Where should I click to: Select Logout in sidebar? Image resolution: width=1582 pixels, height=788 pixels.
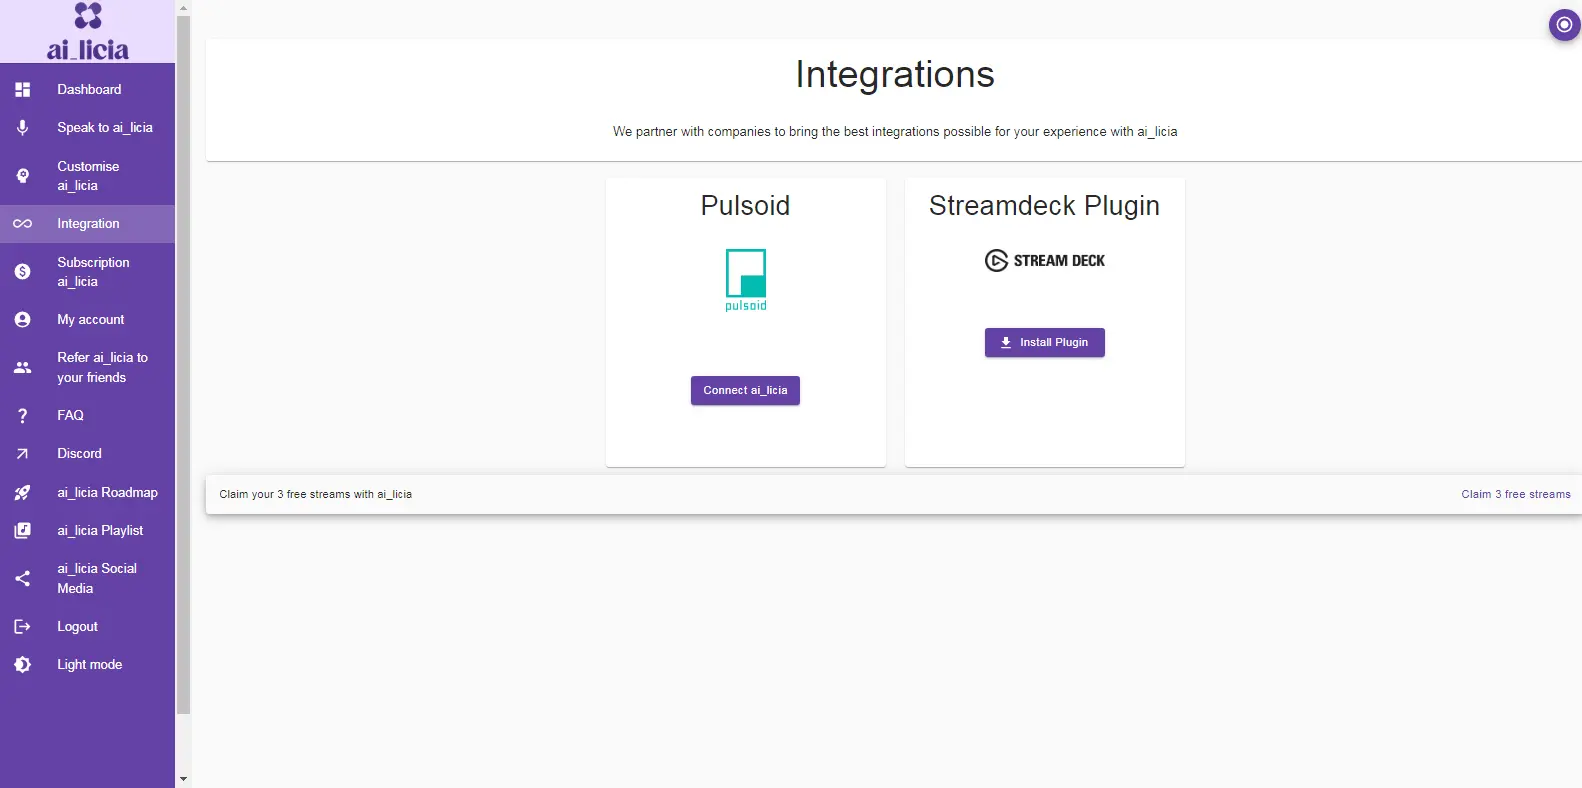tap(87, 627)
